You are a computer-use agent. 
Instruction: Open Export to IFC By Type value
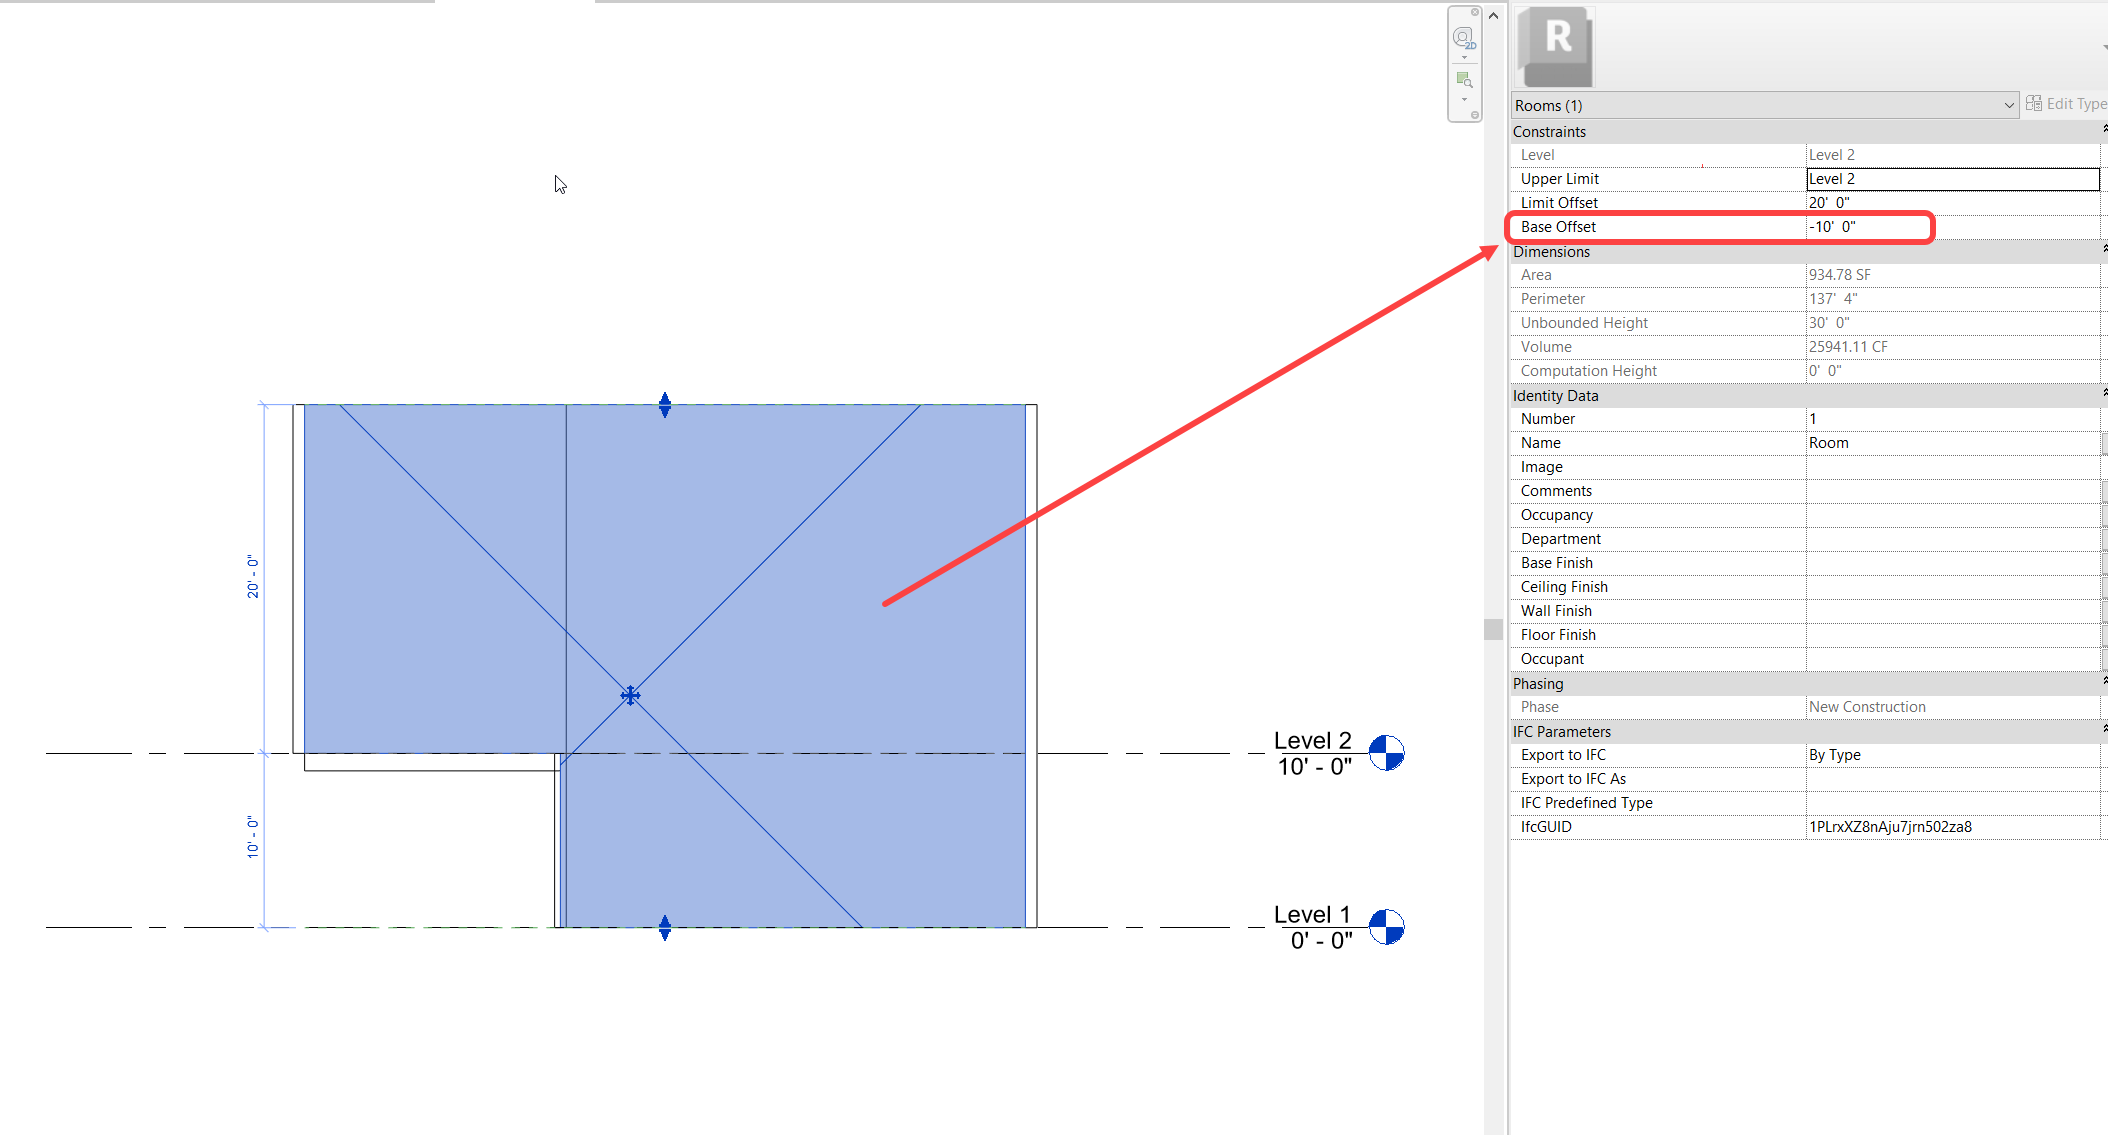click(x=1953, y=755)
